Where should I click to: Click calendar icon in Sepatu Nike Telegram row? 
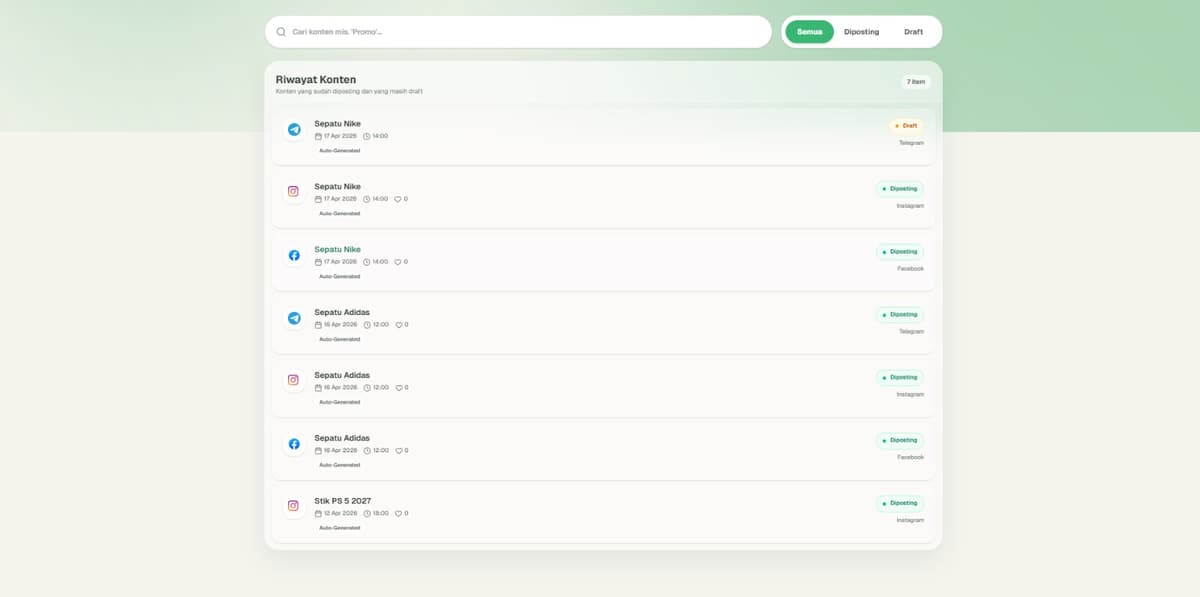318,136
